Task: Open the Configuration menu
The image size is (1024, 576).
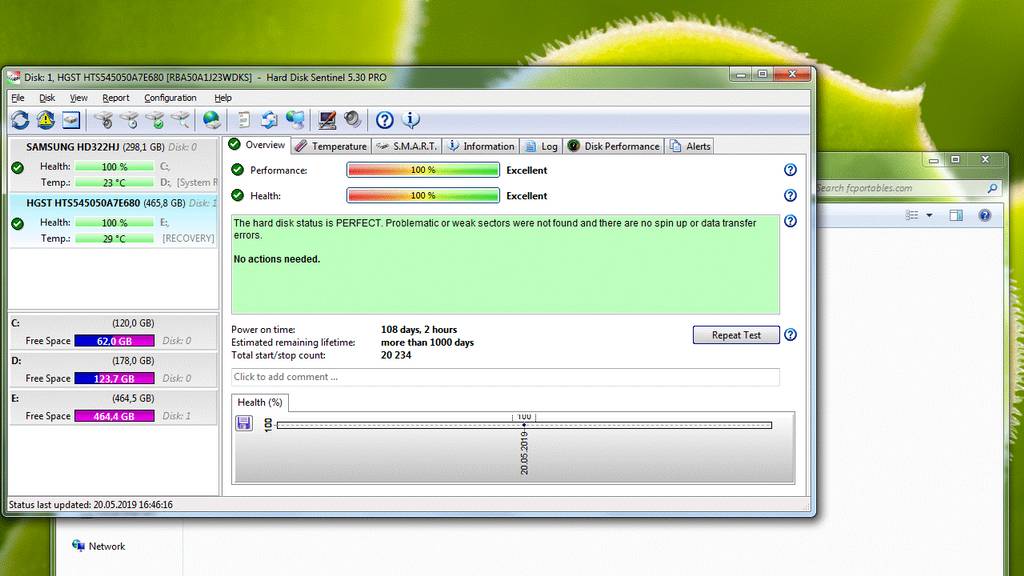Action: pyautogui.click(x=170, y=98)
